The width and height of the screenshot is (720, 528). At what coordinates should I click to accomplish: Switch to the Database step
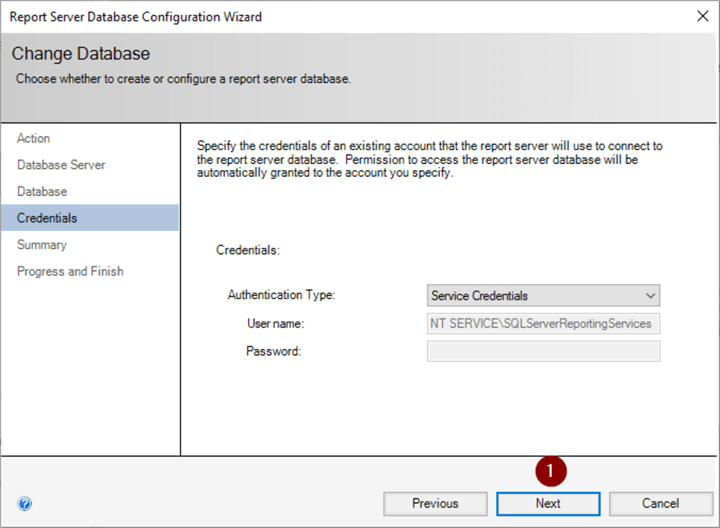pyautogui.click(x=42, y=191)
